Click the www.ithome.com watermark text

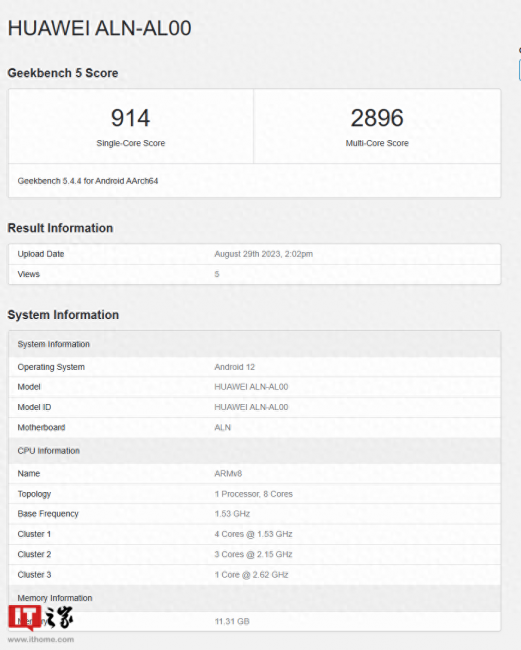(x=41, y=640)
